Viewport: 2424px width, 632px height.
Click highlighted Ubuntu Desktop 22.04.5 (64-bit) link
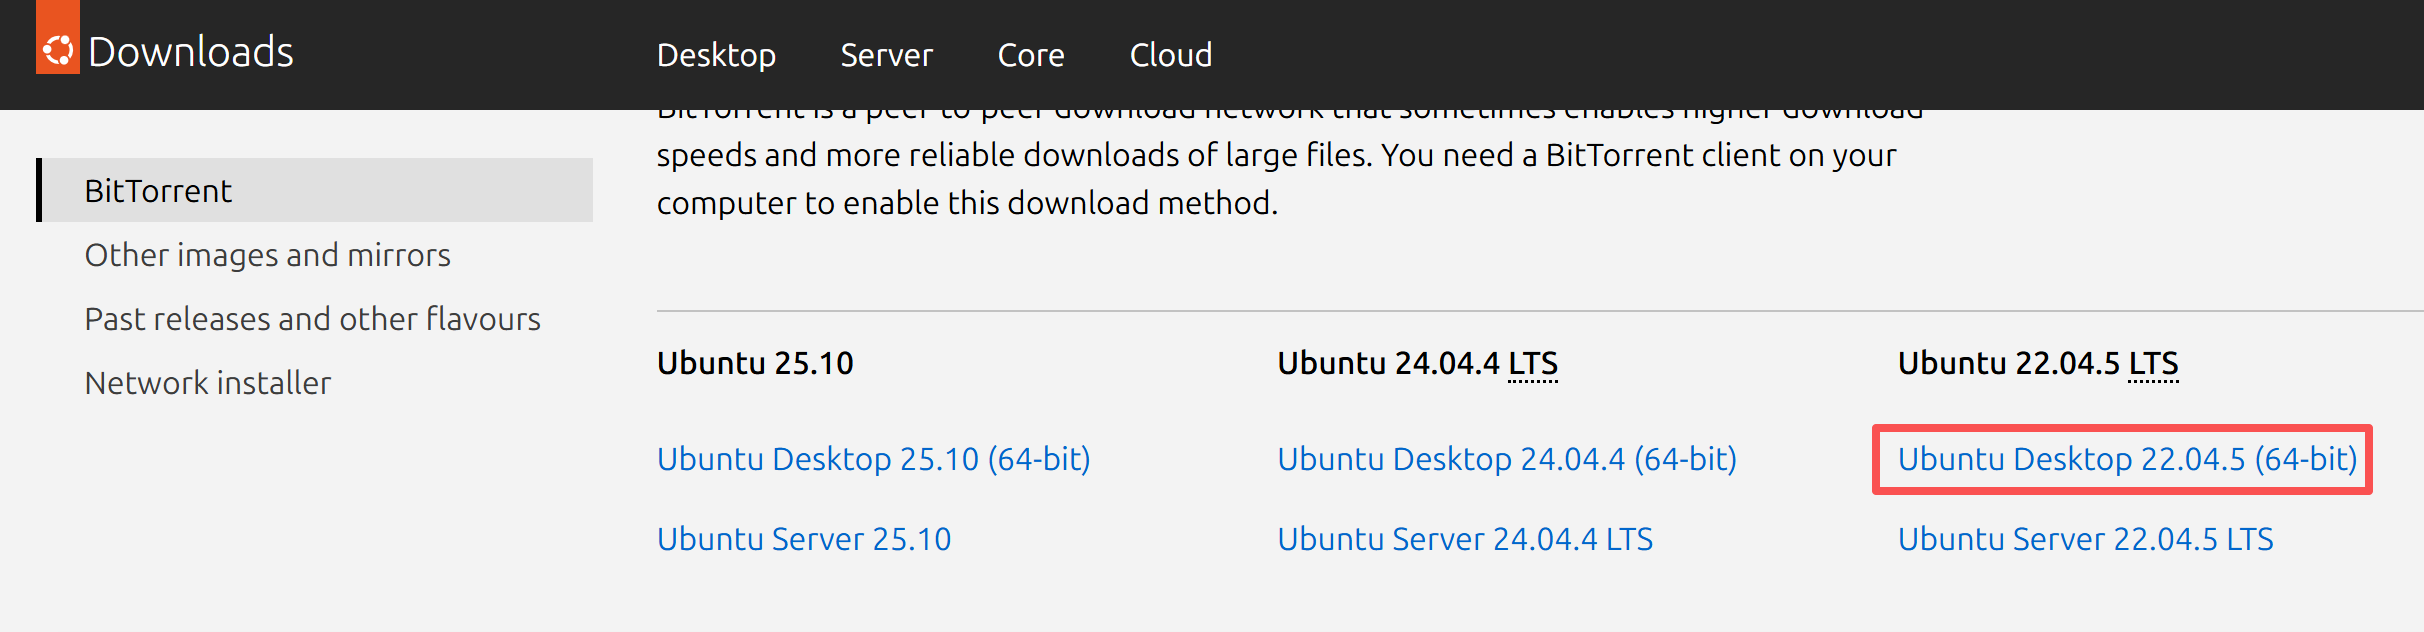[2127, 459]
